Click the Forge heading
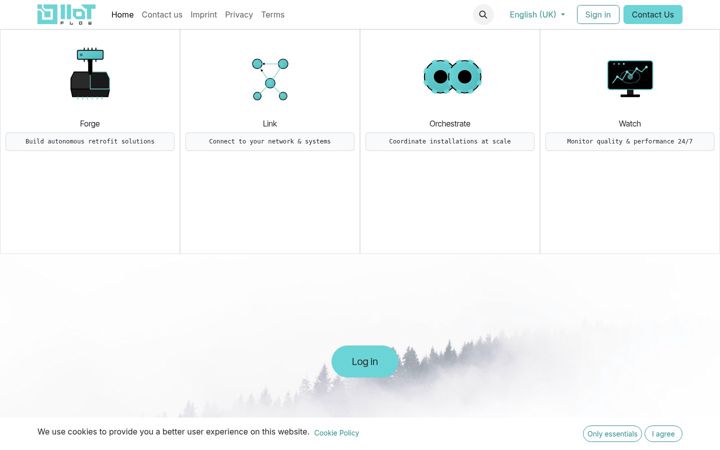Viewport: 720px width, 450px height. (x=90, y=124)
